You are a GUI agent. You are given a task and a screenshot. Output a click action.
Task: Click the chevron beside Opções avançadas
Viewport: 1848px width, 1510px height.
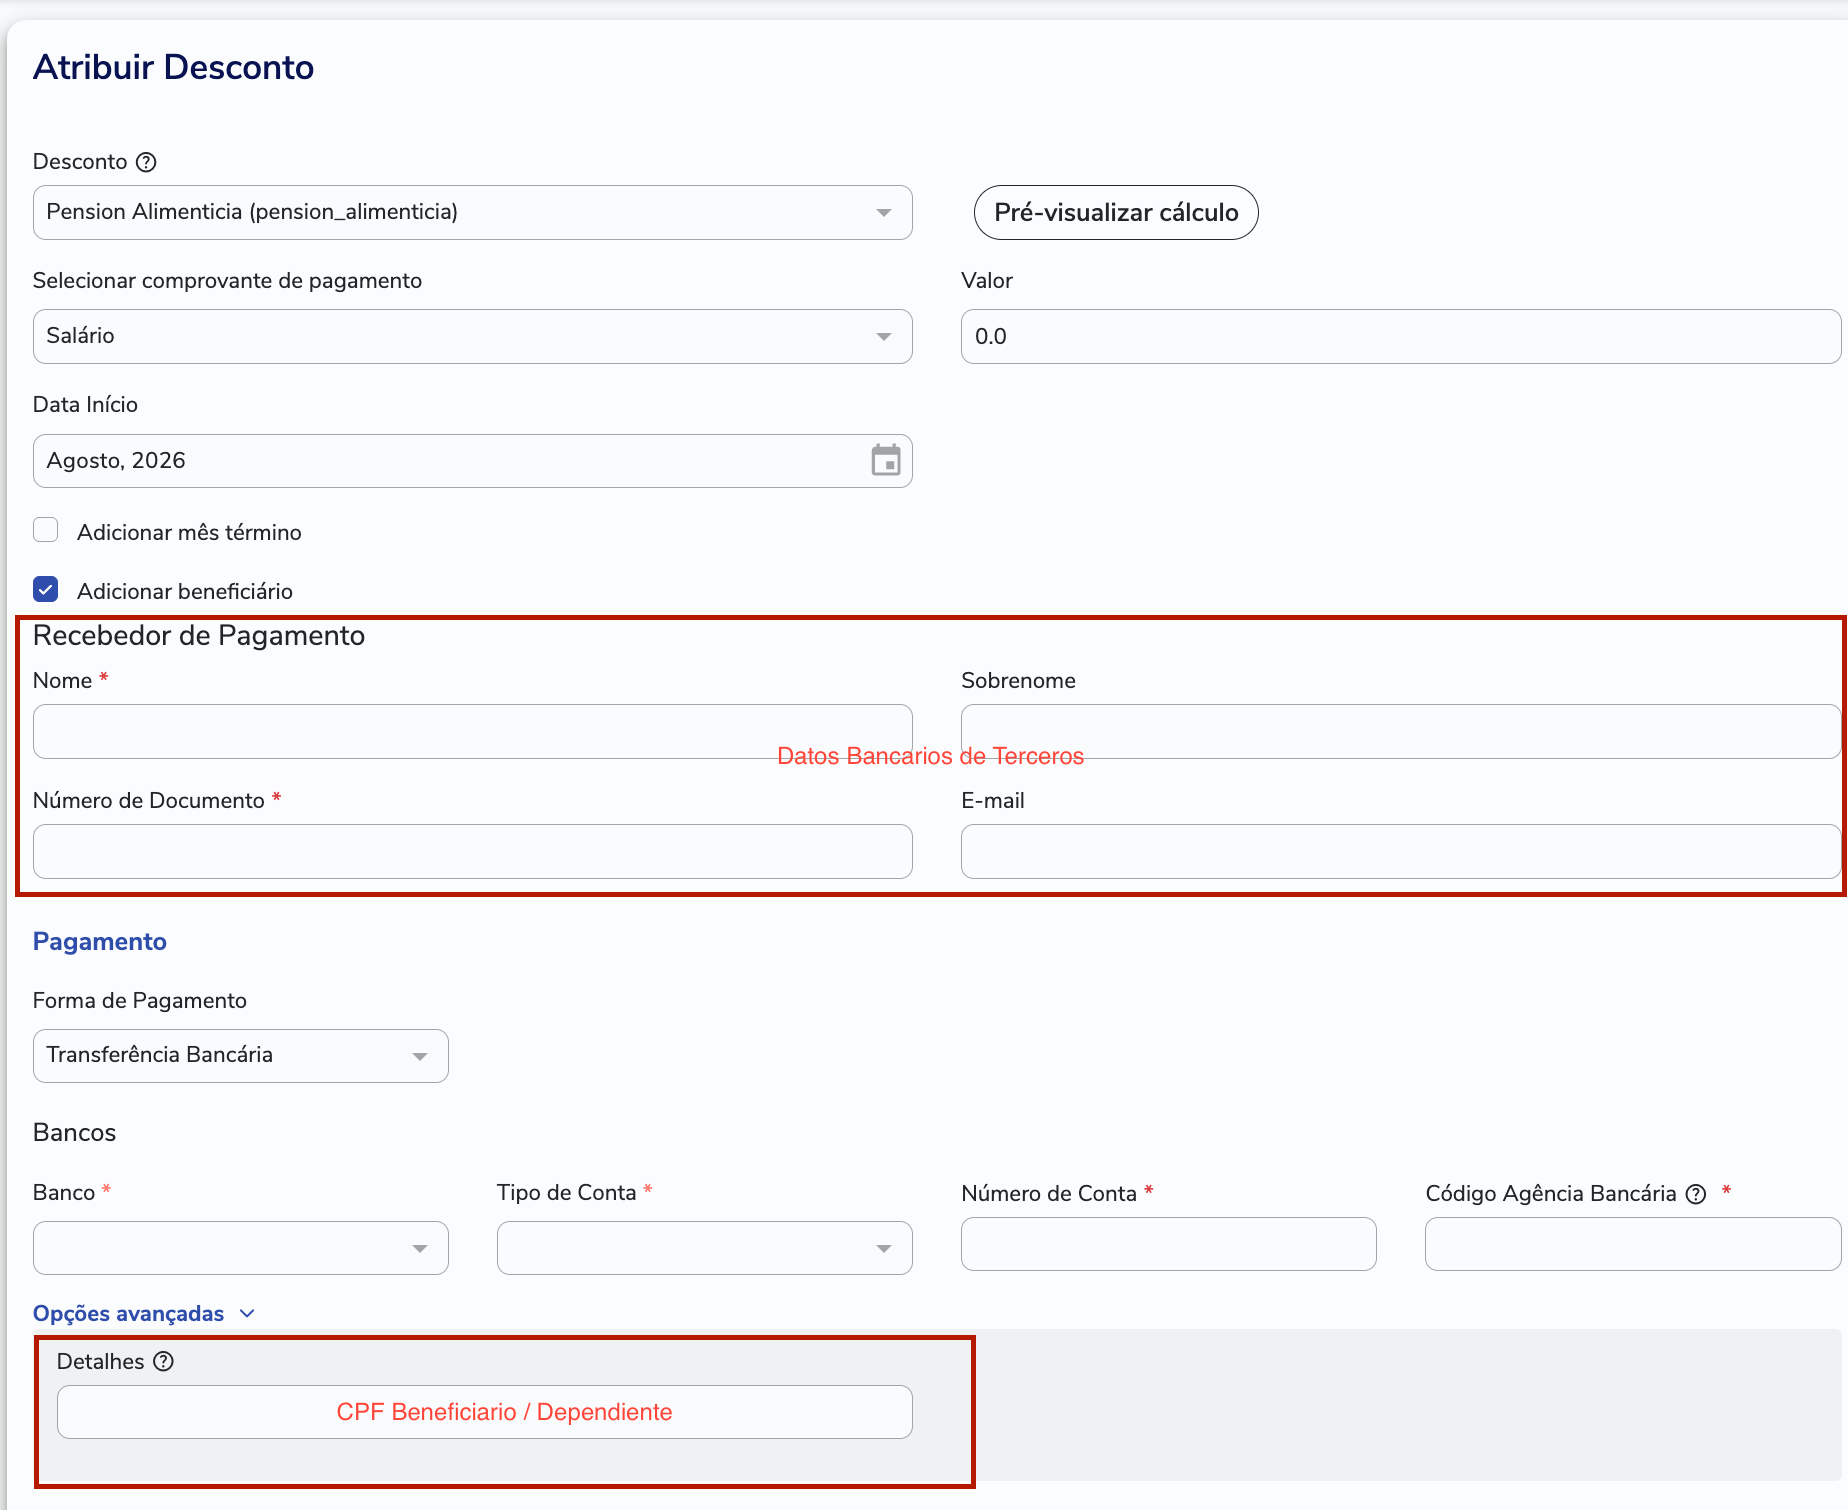coord(247,1313)
